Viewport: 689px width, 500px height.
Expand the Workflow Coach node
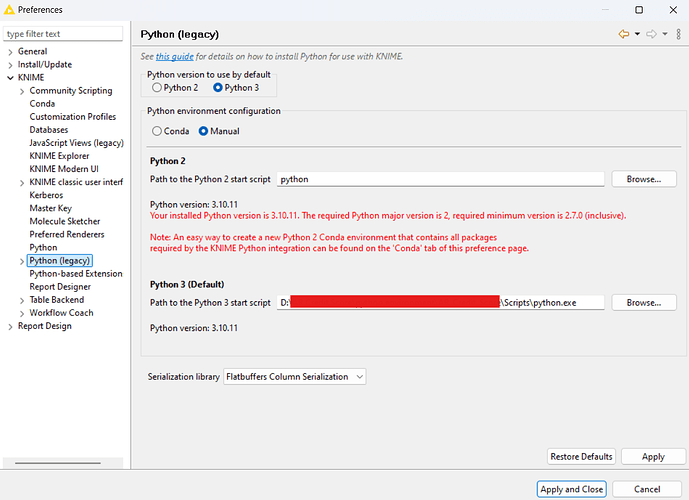tap(22, 314)
